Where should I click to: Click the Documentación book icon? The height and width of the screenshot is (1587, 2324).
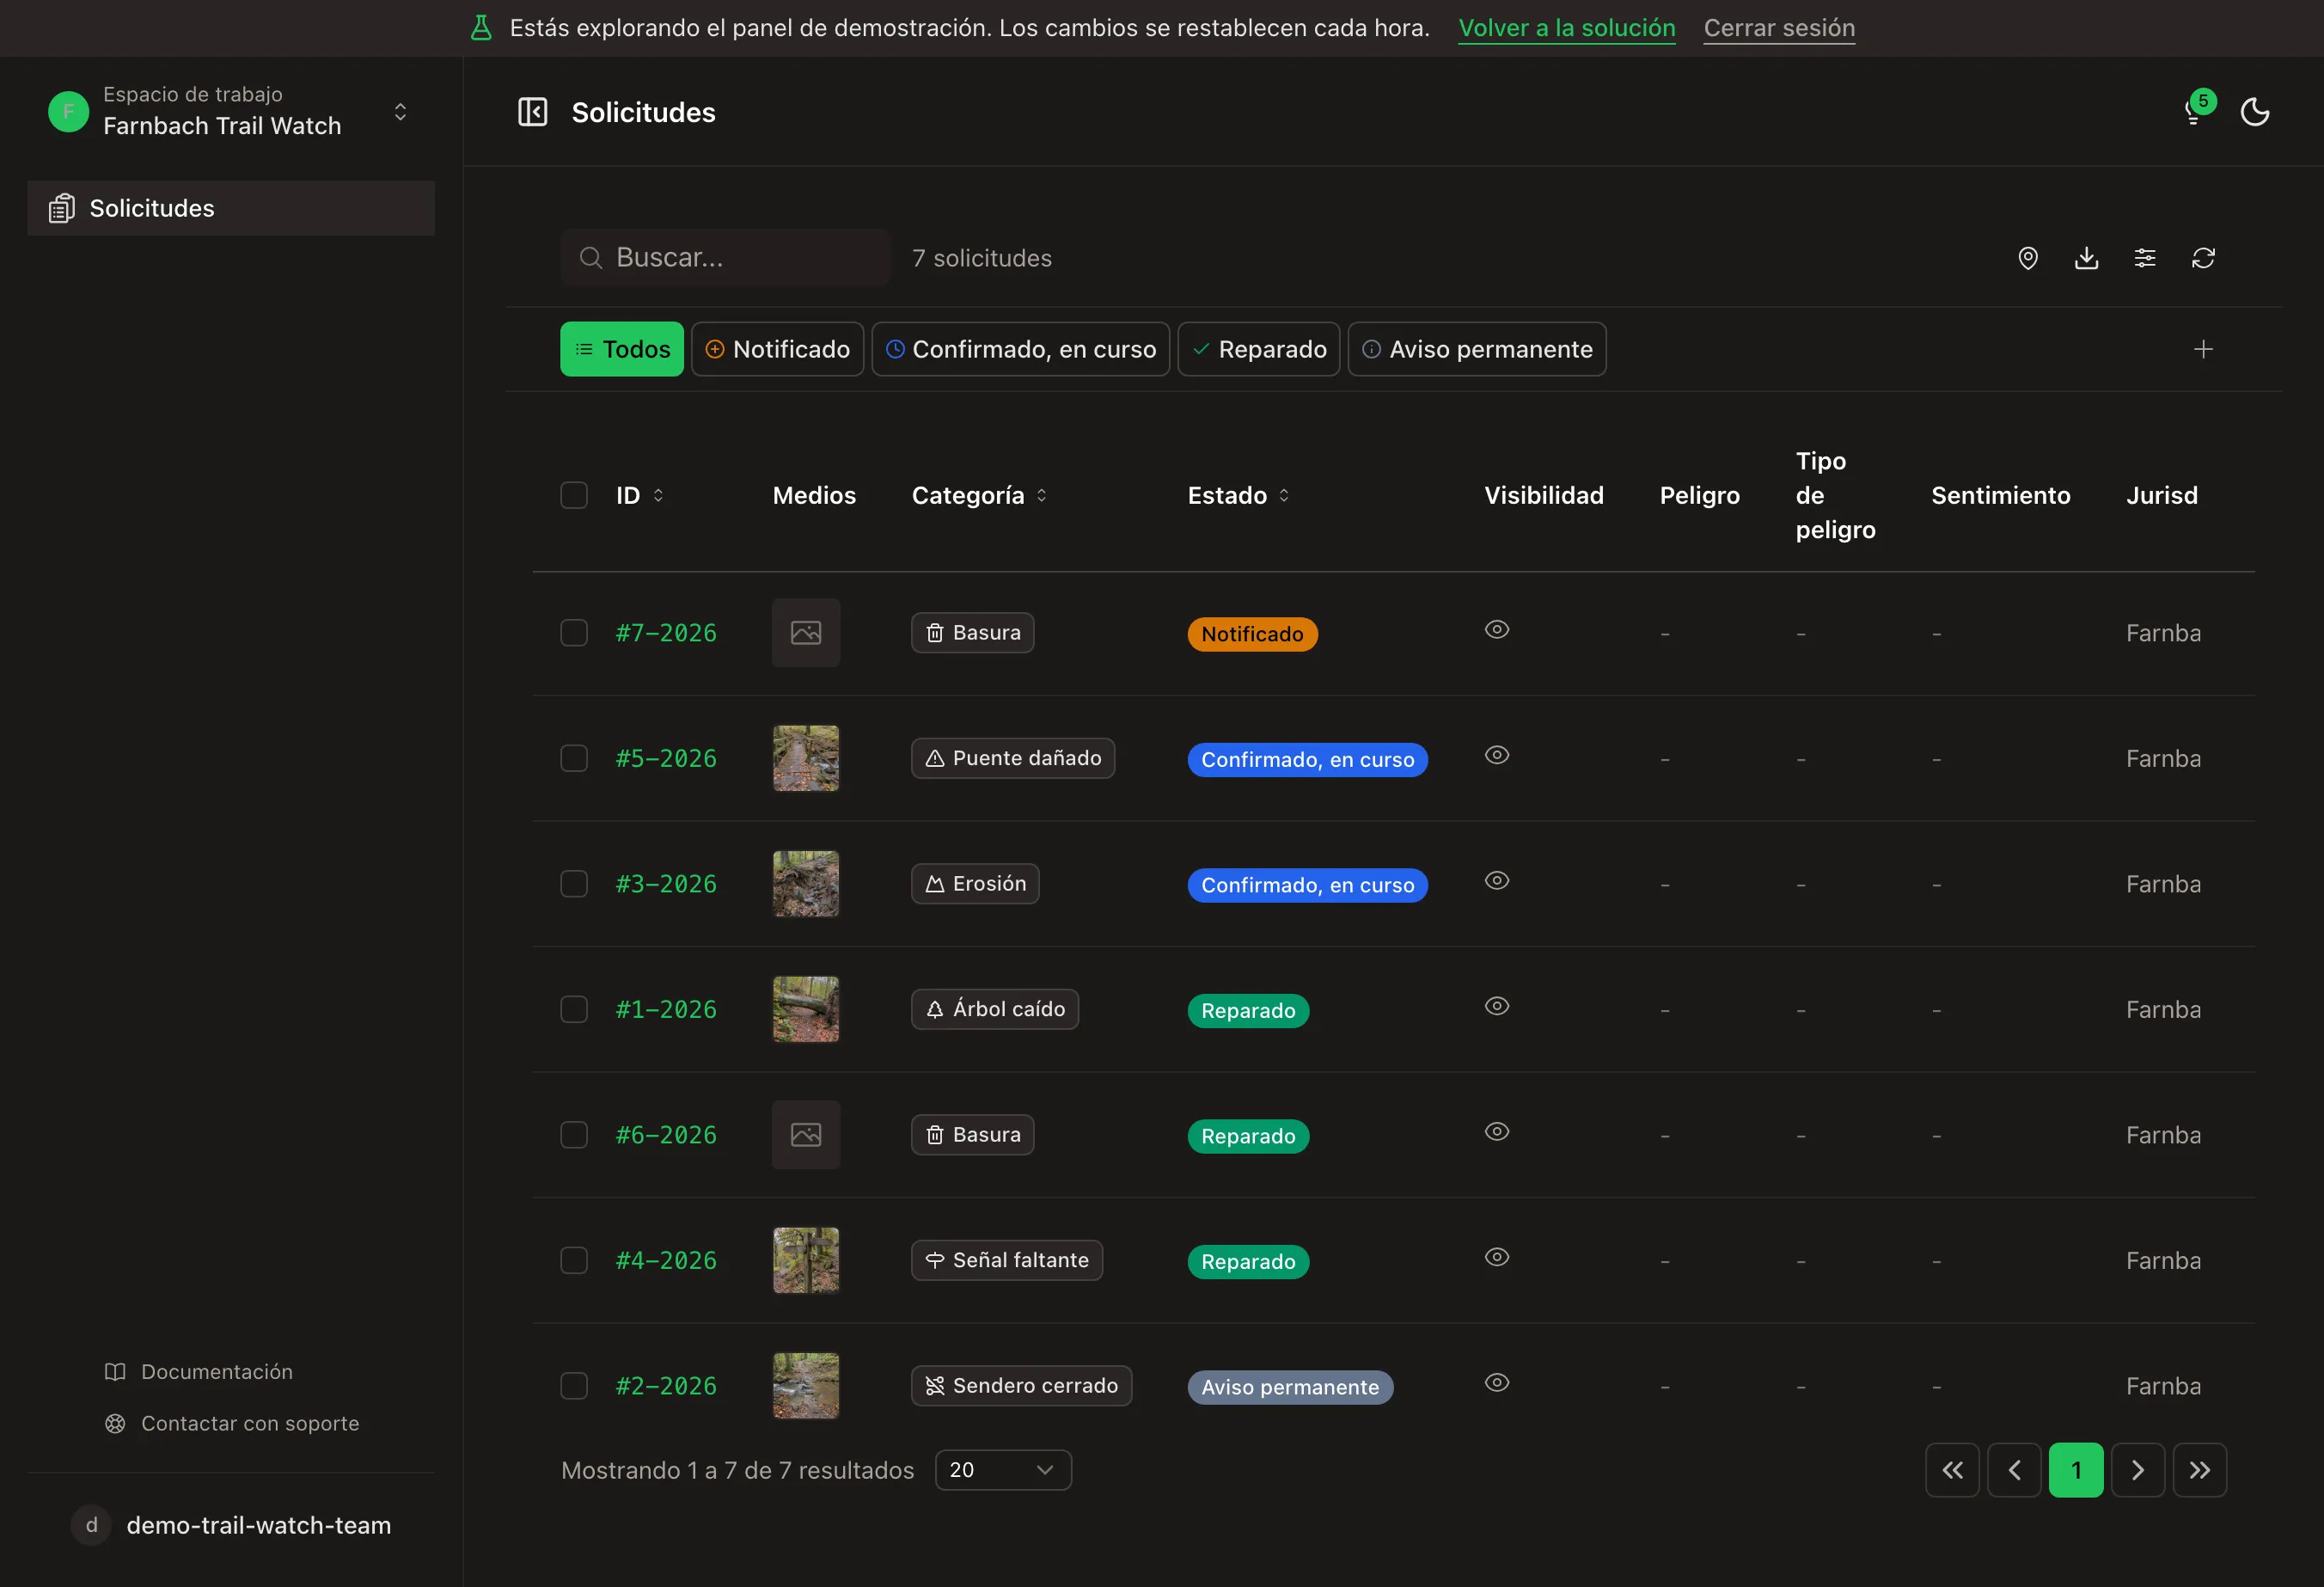coord(115,1372)
